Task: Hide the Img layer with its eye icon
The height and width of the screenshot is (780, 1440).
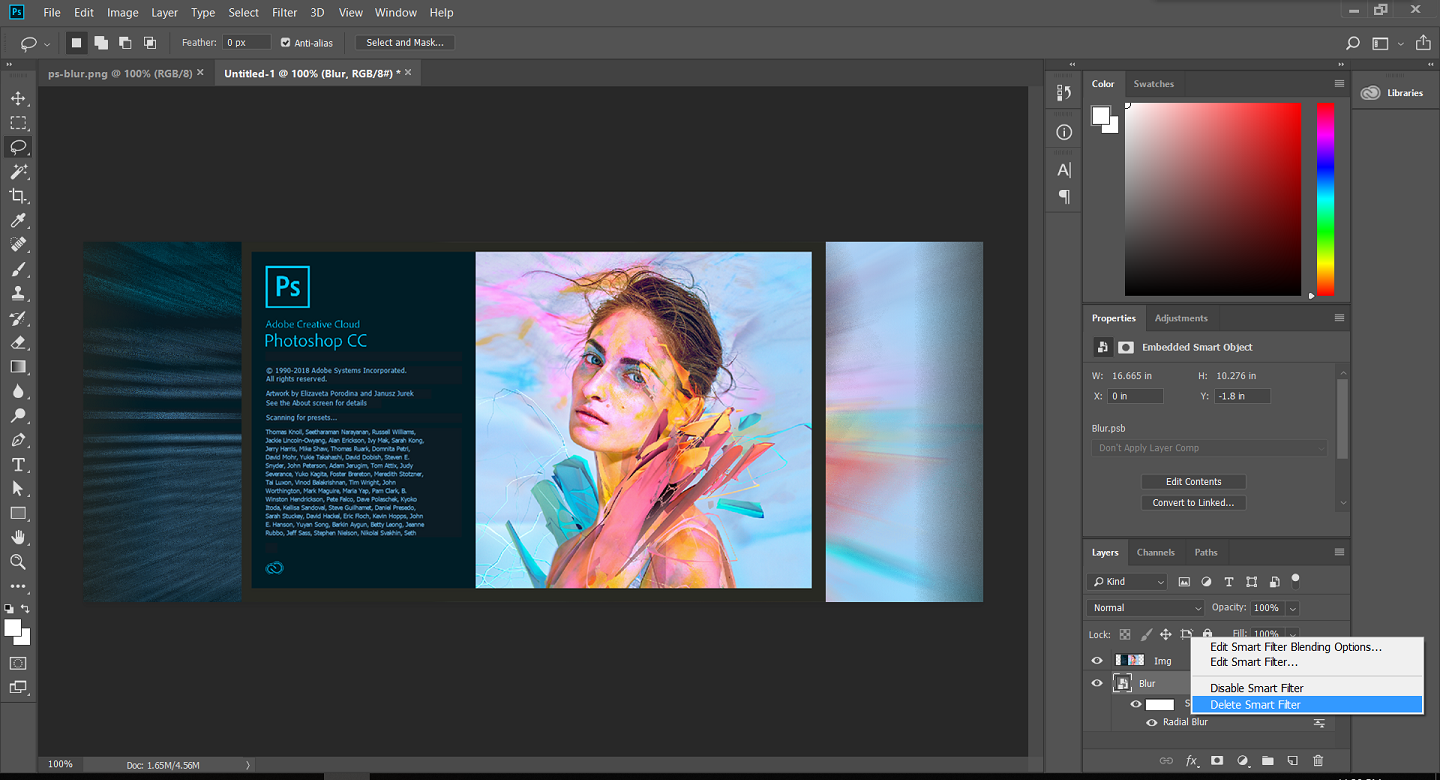Action: click(1097, 661)
